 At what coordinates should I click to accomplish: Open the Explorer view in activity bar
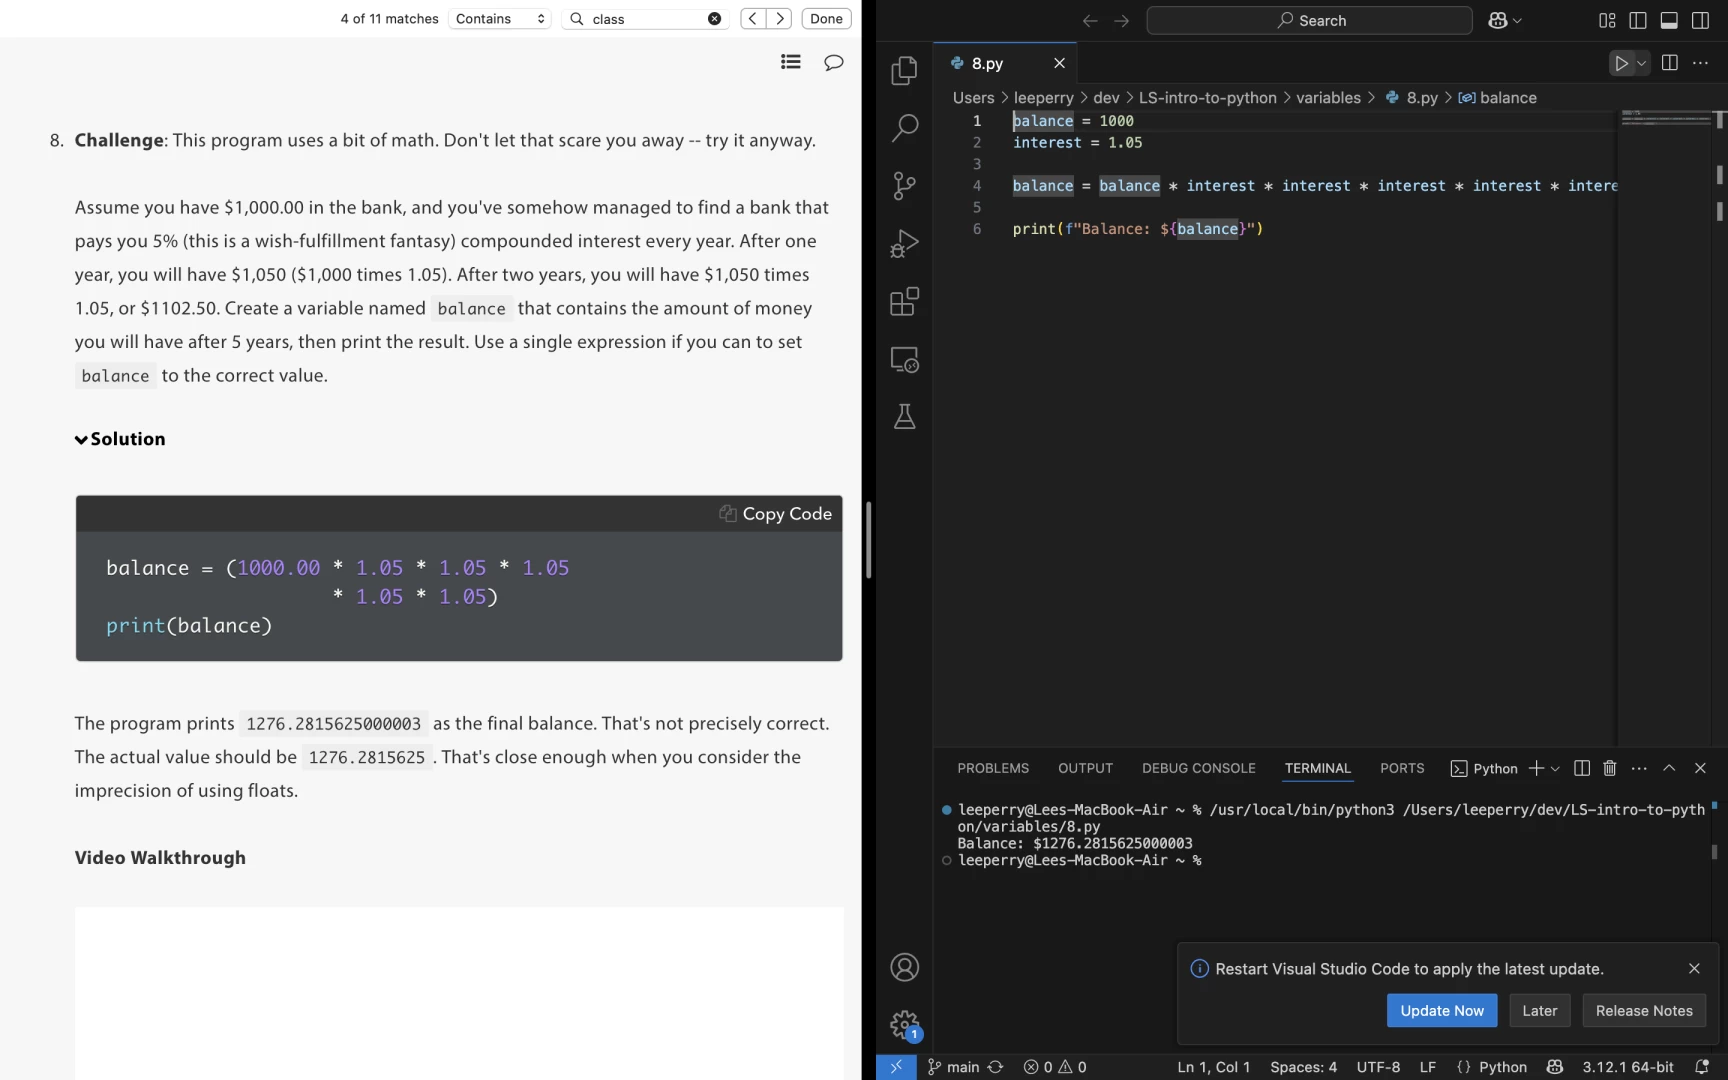click(904, 70)
